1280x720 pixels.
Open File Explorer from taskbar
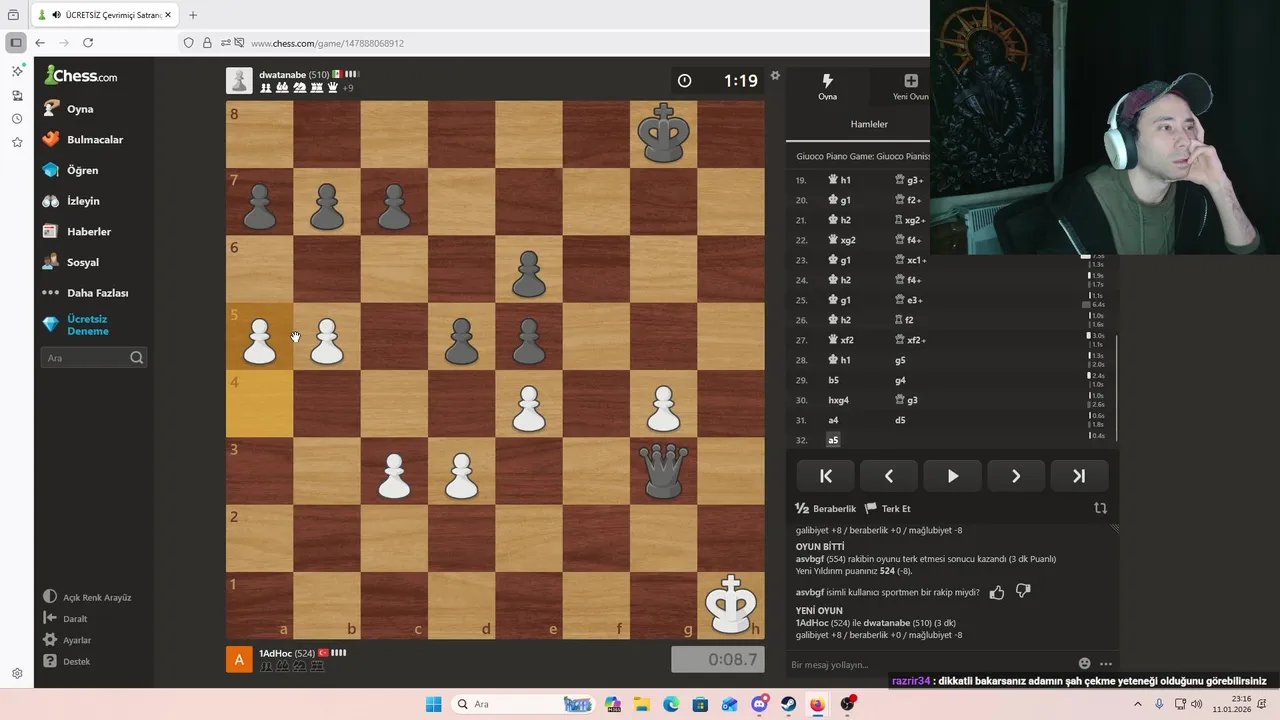point(641,704)
